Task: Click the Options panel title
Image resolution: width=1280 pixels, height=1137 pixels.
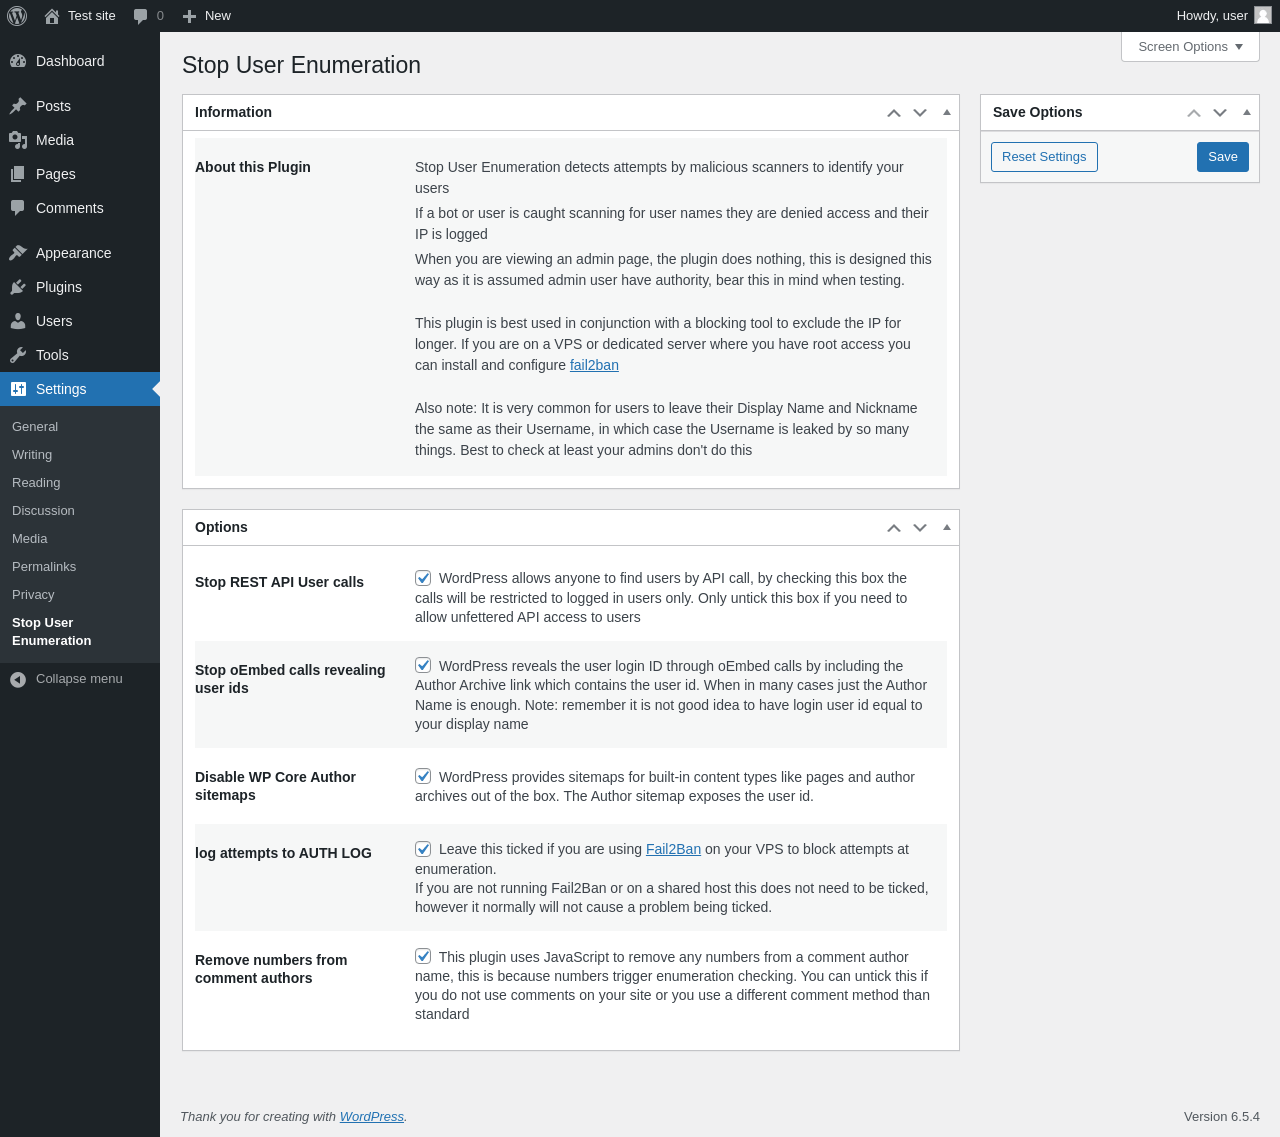Action: (221, 527)
